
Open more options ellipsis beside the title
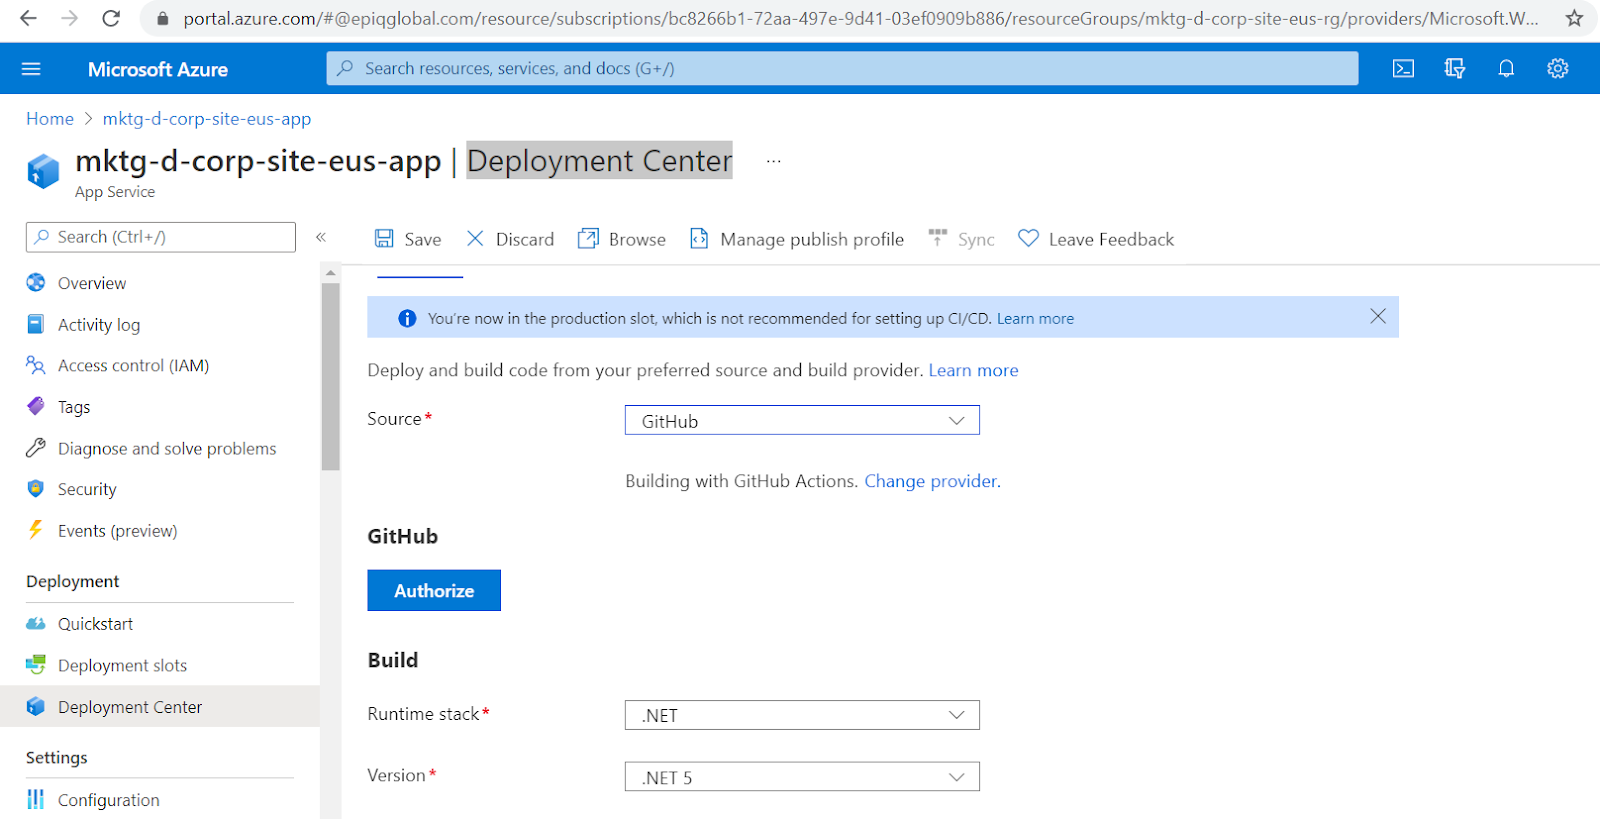pyautogui.click(x=774, y=161)
